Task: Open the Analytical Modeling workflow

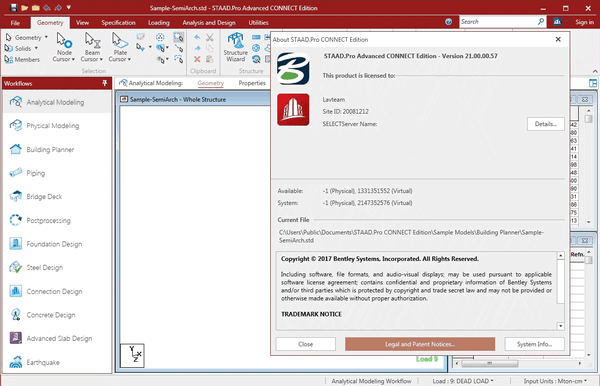Action: coord(57,102)
